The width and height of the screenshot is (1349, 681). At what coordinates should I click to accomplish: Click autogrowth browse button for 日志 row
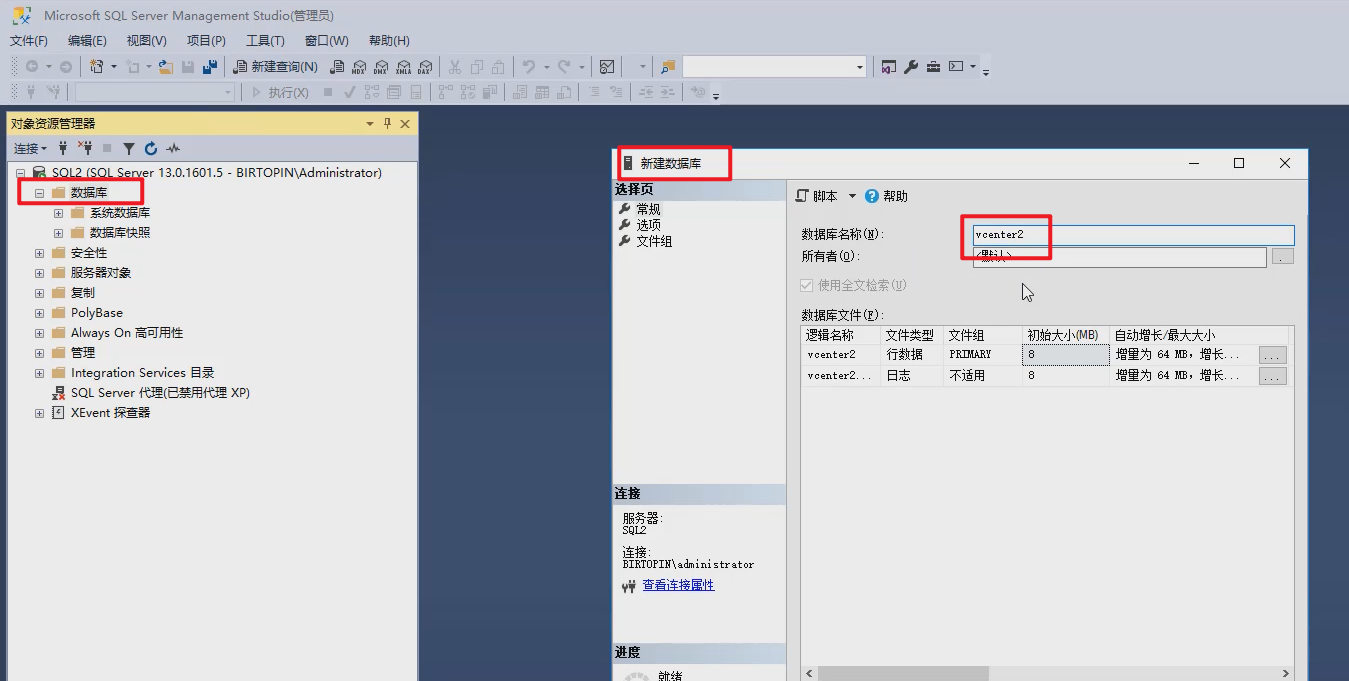click(1272, 376)
